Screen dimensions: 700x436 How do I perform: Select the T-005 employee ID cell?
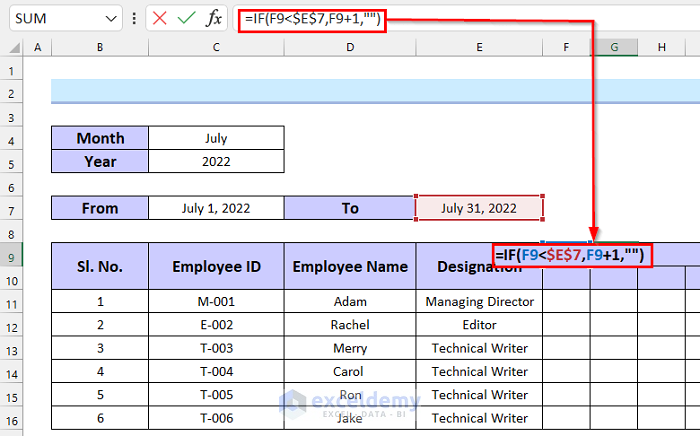(216, 394)
